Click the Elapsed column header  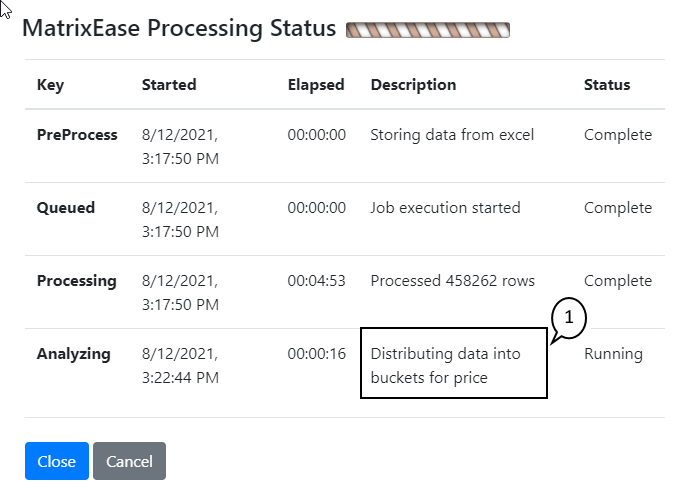coord(315,85)
